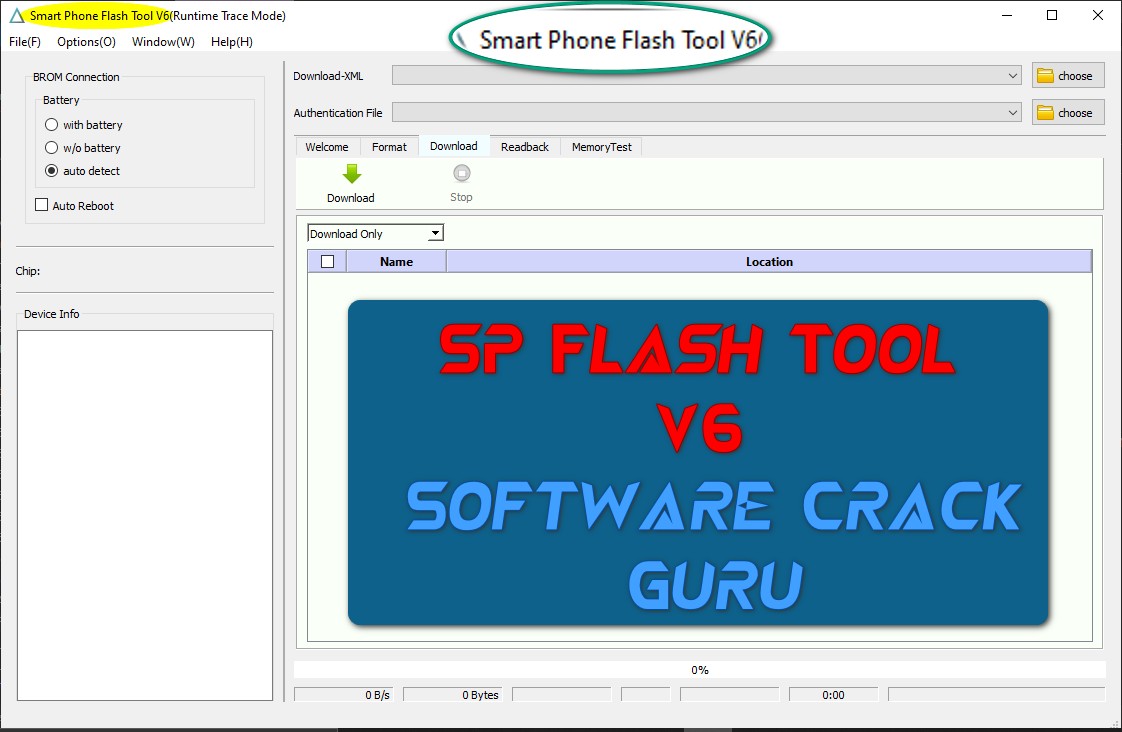Enable the Auto Reboot checkbox

pyautogui.click(x=42, y=205)
